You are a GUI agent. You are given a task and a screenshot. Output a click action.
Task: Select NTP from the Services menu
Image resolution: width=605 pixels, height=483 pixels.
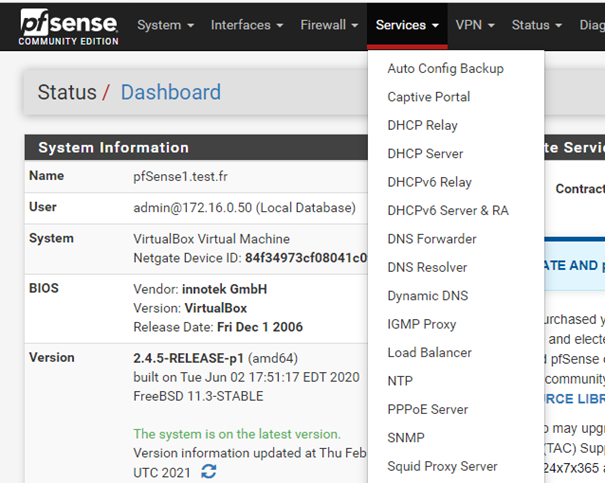(400, 381)
